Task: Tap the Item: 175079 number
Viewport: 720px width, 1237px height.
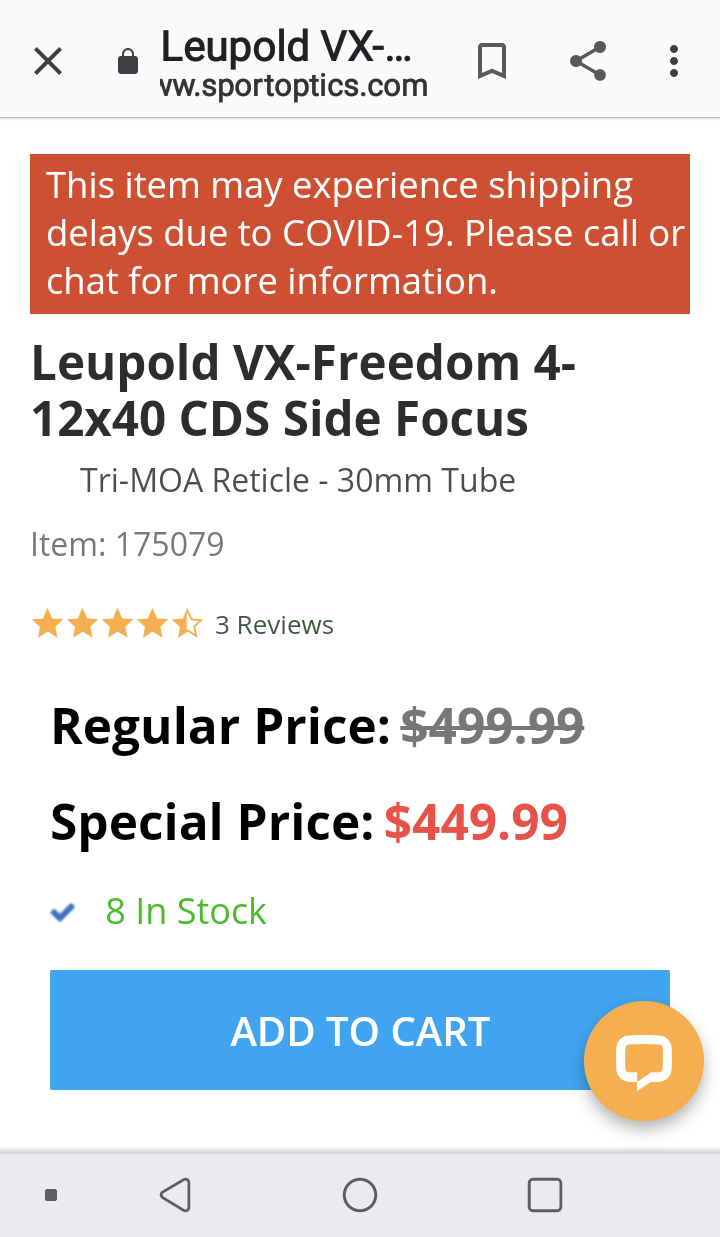Action: (x=128, y=544)
